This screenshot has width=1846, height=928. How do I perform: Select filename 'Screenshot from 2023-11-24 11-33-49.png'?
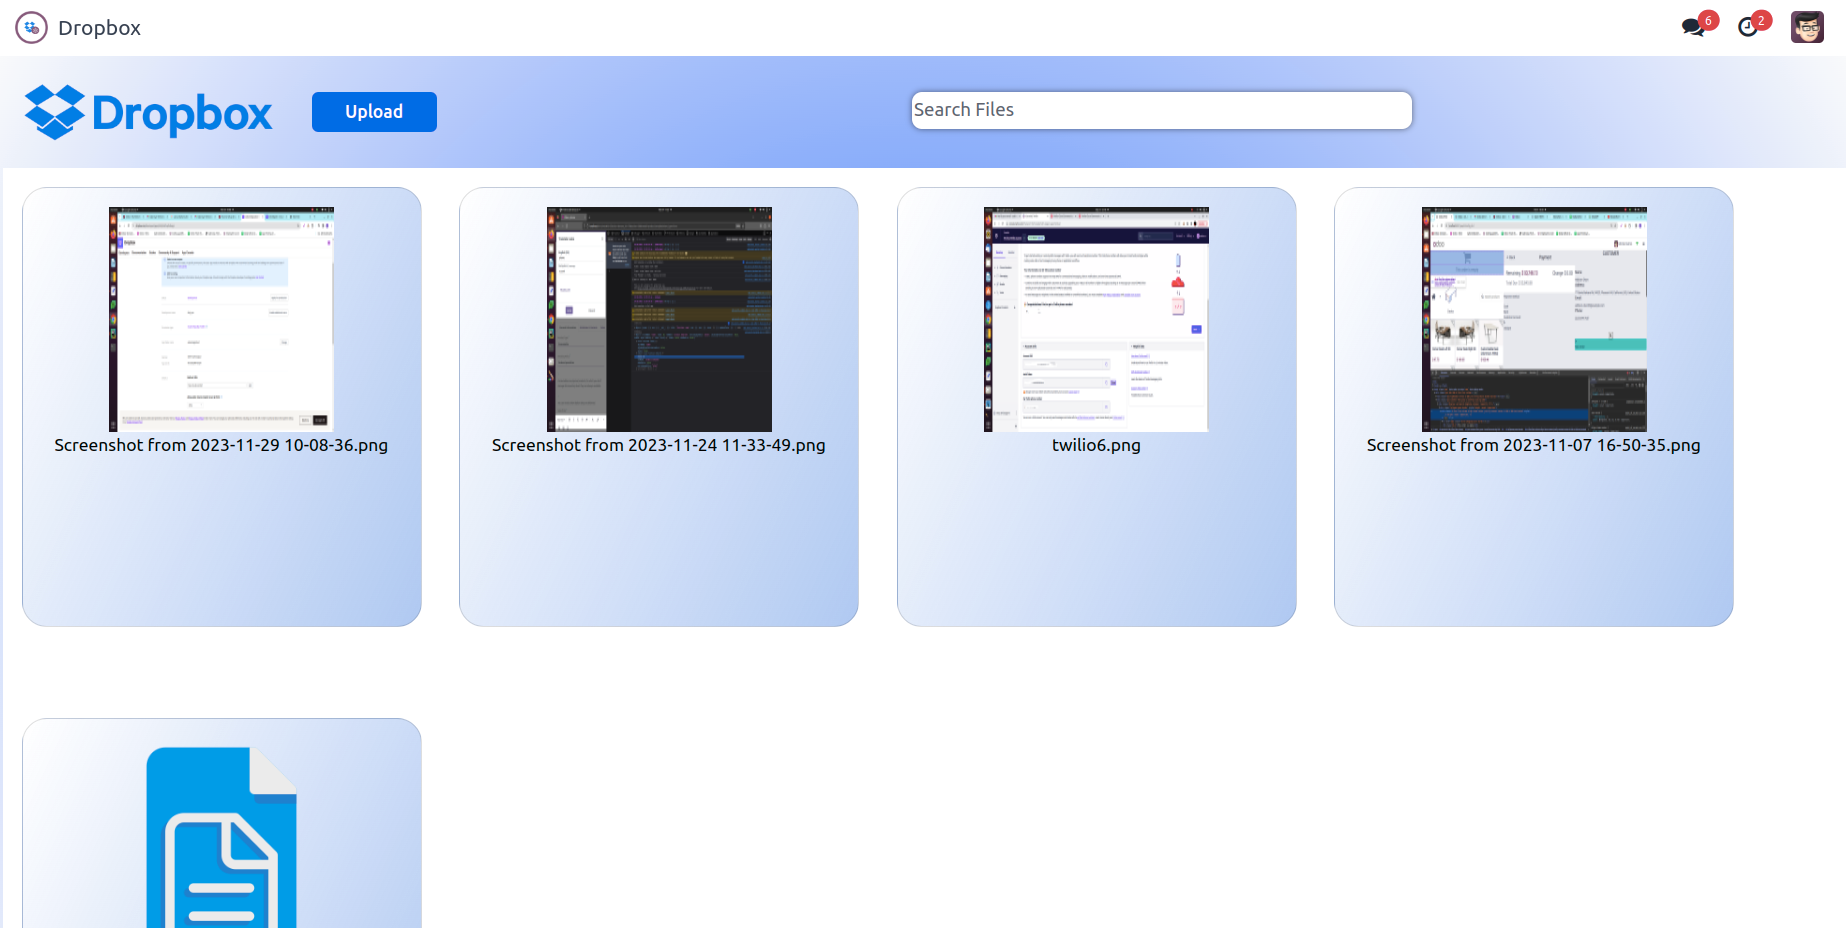coord(659,445)
